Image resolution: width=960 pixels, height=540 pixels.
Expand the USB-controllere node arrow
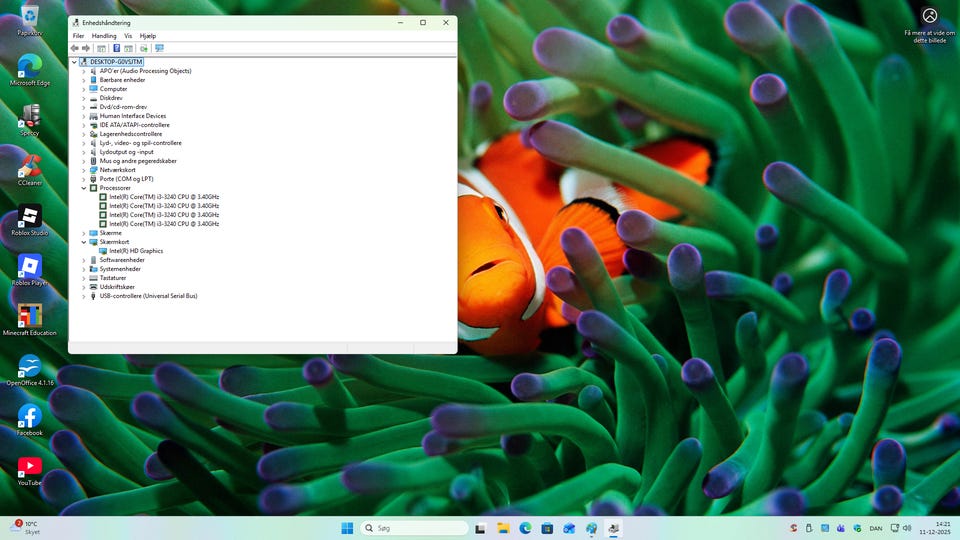[x=84, y=296]
